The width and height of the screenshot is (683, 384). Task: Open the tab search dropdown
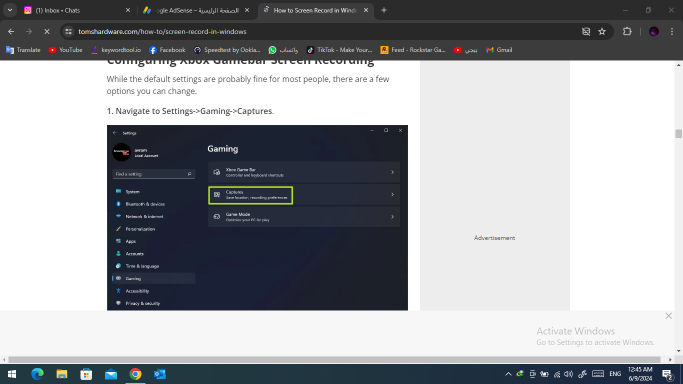point(10,10)
